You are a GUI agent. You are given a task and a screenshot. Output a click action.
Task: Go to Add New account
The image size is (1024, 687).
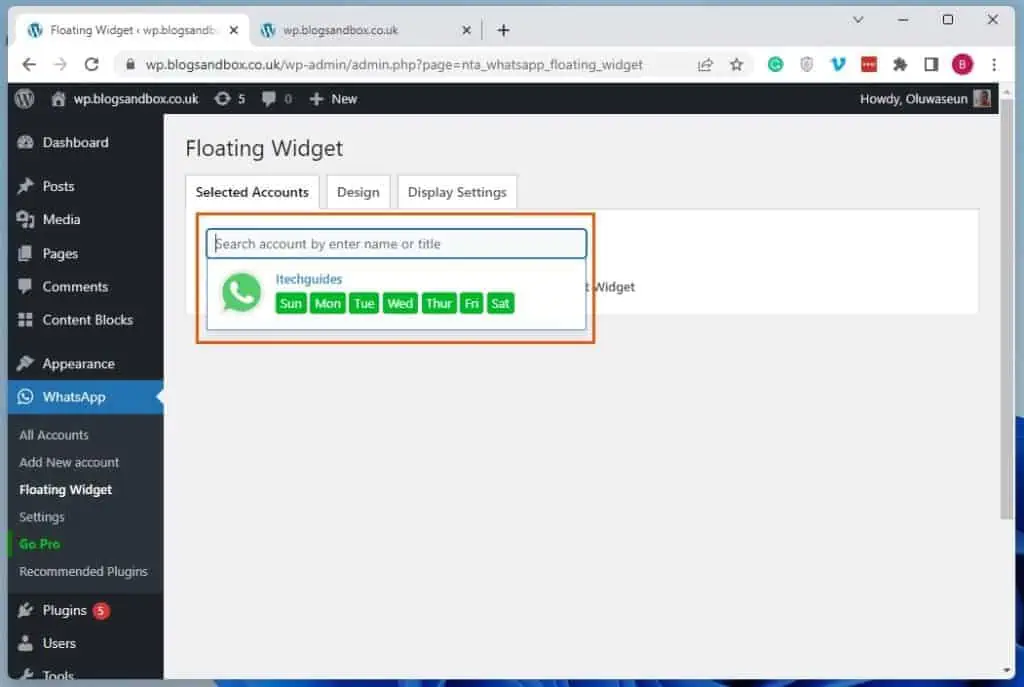click(x=69, y=462)
